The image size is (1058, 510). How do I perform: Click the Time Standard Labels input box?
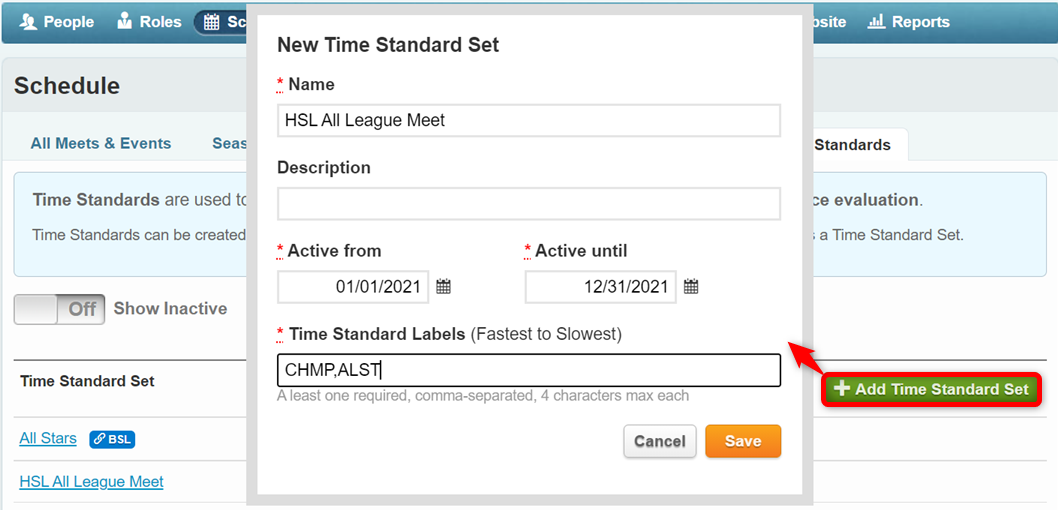(529, 370)
